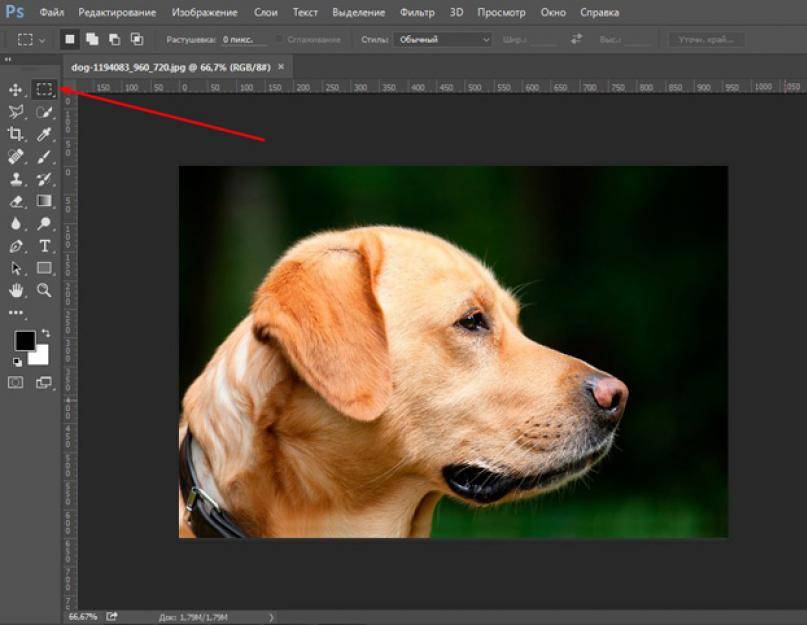Image resolution: width=807 pixels, height=625 pixels.
Task: Select the Dodge tool
Action: pyautogui.click(x=44, y=223)
